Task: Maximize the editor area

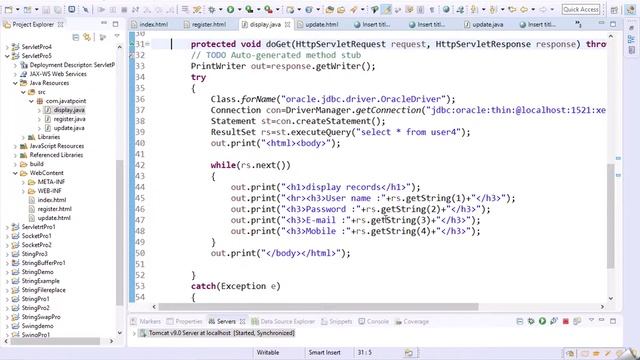Action: [x=613, y=24]
